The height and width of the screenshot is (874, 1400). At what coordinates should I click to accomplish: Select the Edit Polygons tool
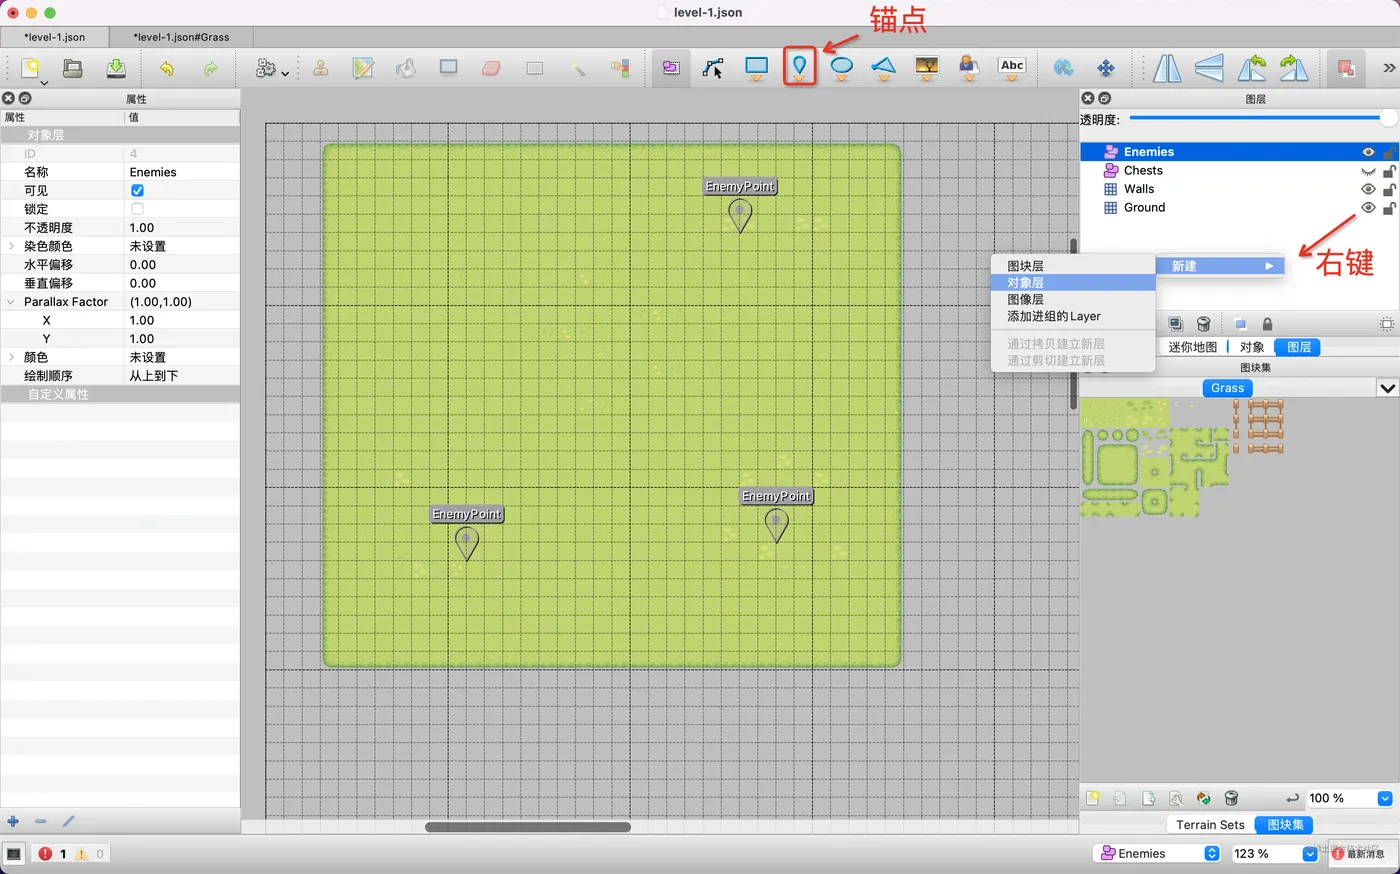(713, 68)
